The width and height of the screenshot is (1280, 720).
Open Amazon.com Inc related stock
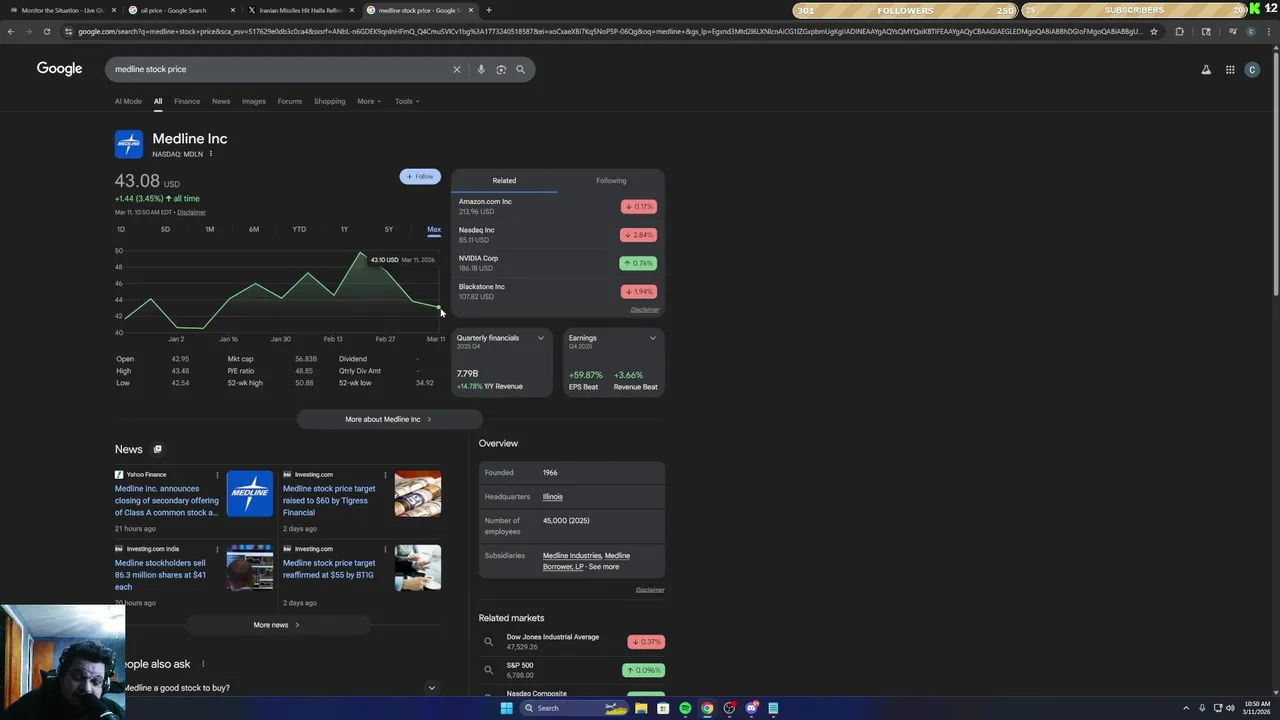(558, 206)
